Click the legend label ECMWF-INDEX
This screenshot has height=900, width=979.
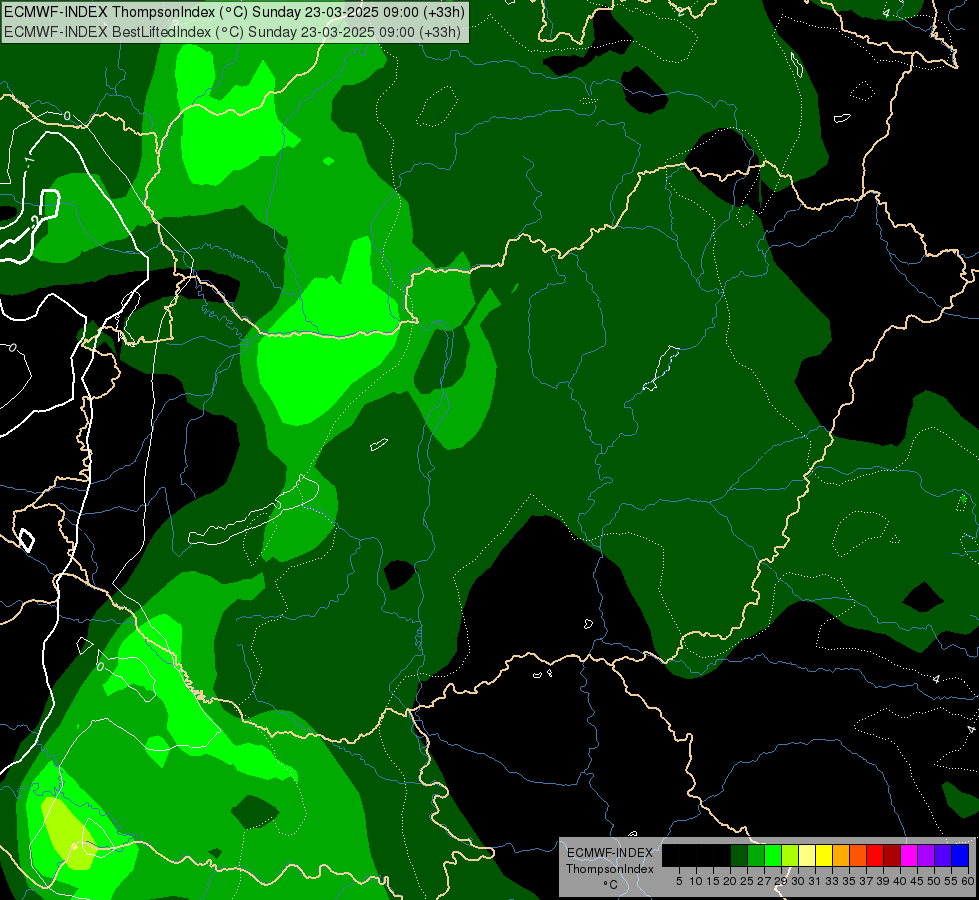point(610,853)
